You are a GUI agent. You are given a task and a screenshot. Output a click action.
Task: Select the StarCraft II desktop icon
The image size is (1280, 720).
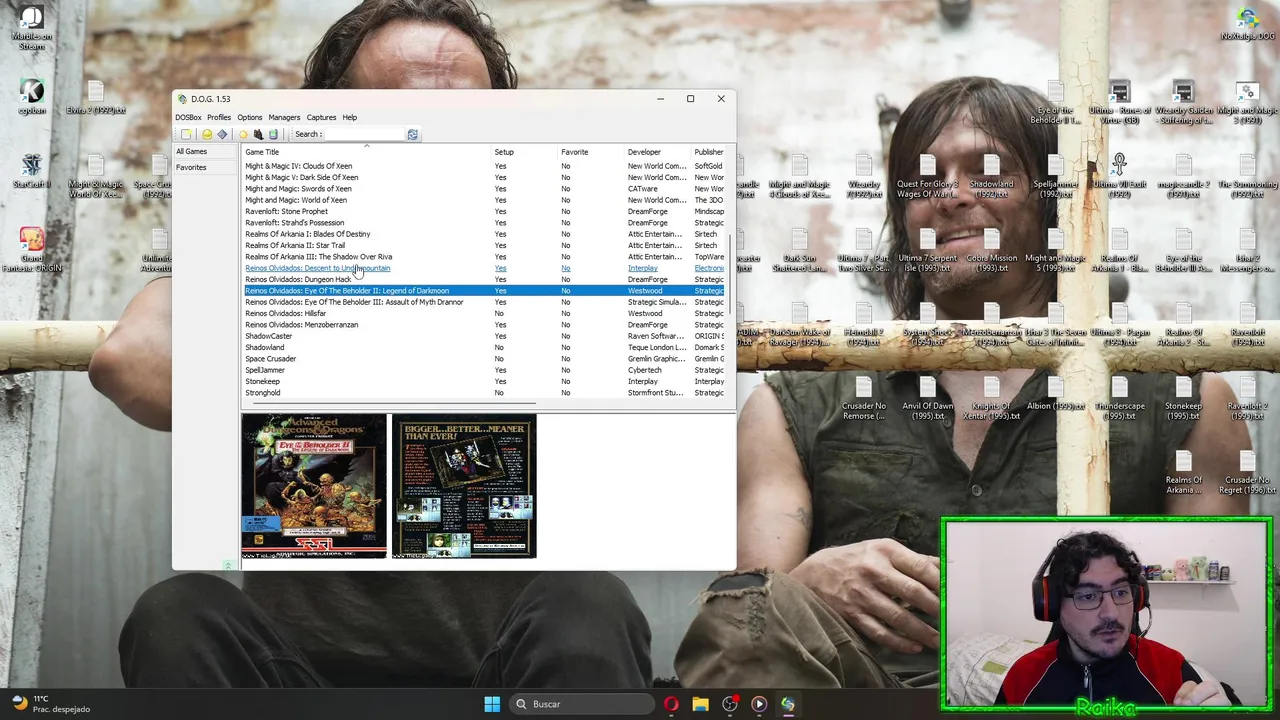[32, 172]
